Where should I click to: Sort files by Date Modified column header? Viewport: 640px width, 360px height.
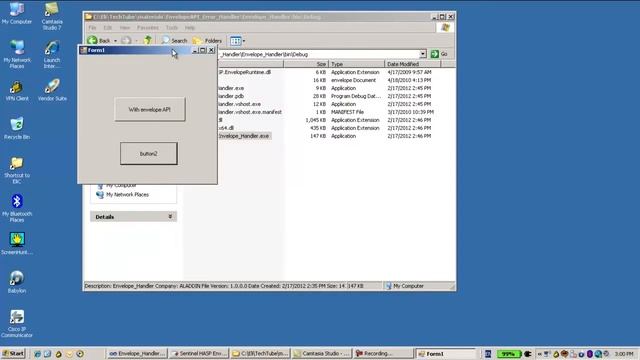pos(412,64)
